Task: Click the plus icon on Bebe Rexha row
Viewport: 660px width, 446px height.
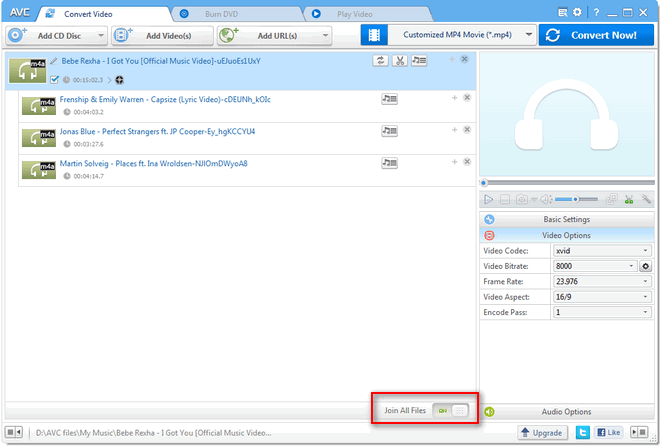Action: pos(452,59)
